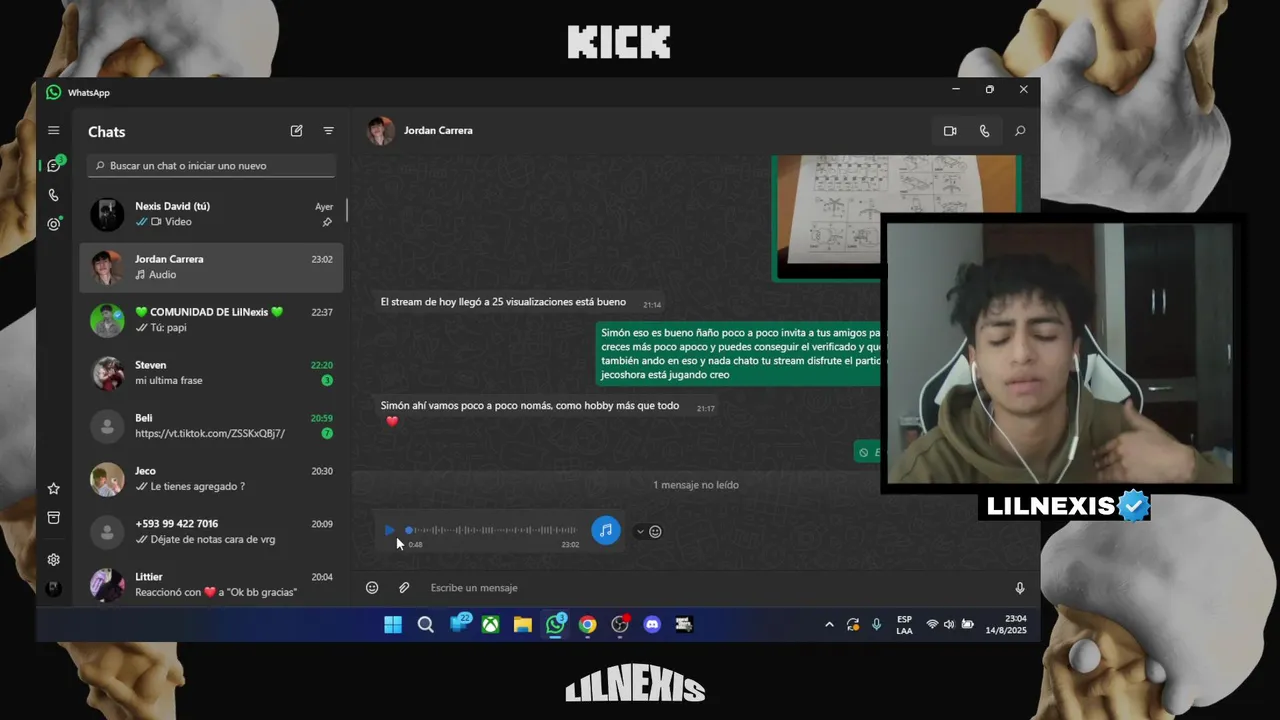Attach a file with paperclip icon
1280x720 pixels.
[404, 588]
